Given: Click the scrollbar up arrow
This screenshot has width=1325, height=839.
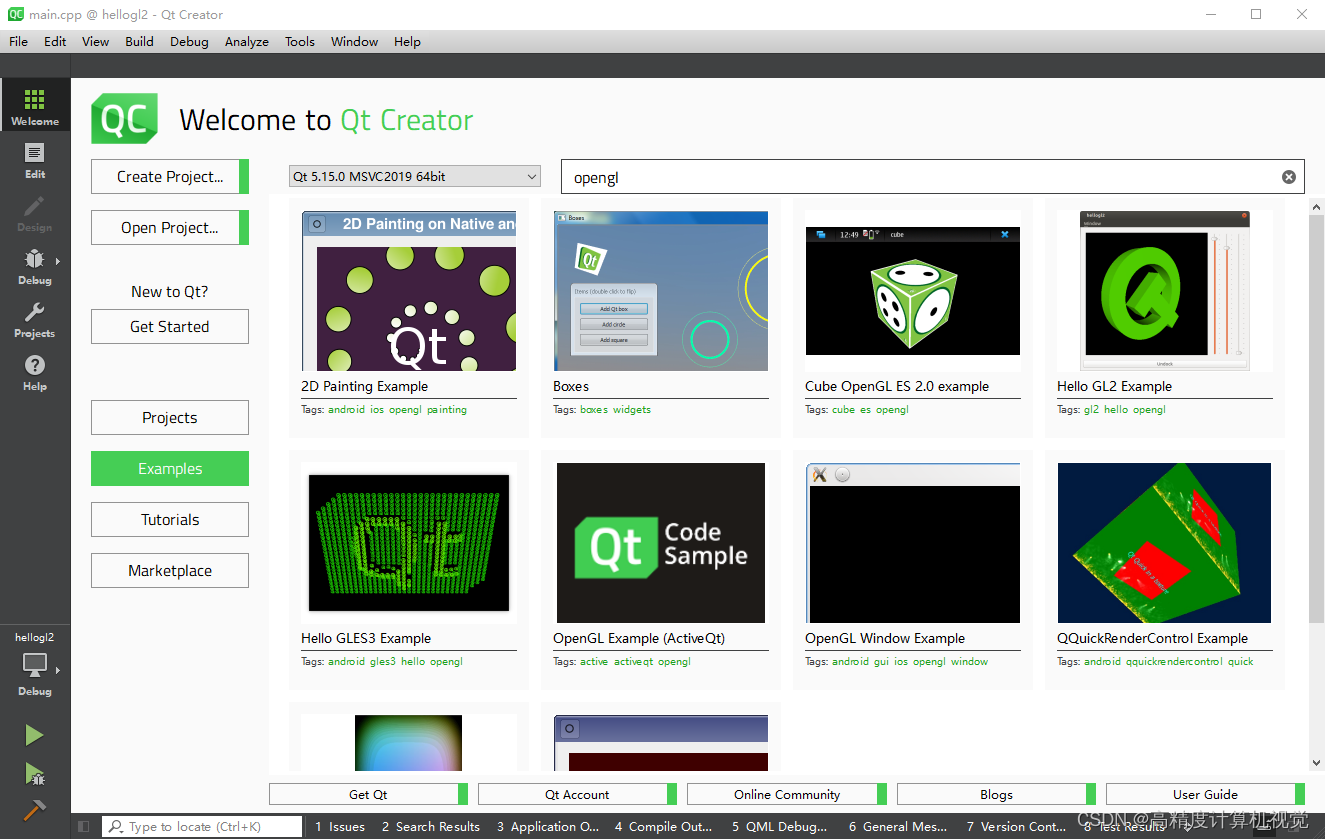Looking at the screenshot, I should 1316,206.
